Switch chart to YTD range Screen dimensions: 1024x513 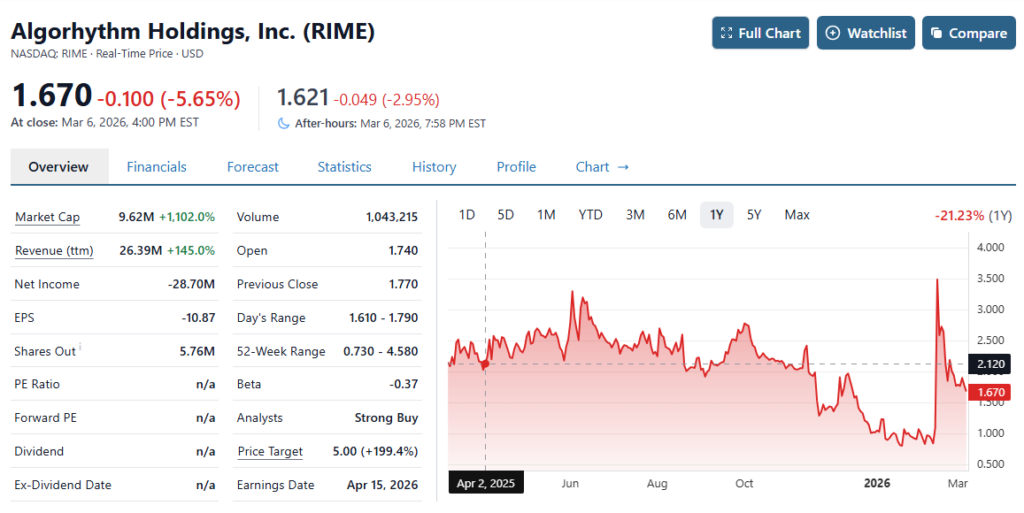590,215
